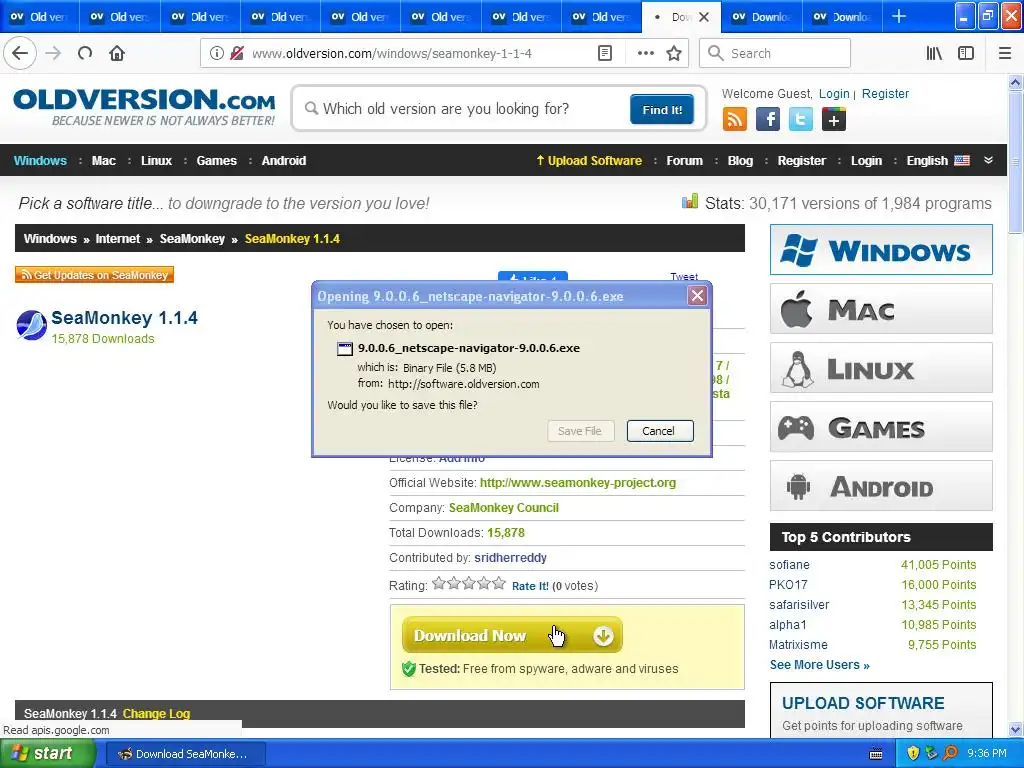The width and height of the screenshot is (1024, 768).
Task: Click the security shield tray icon
Action: click(x=913, y=753)
